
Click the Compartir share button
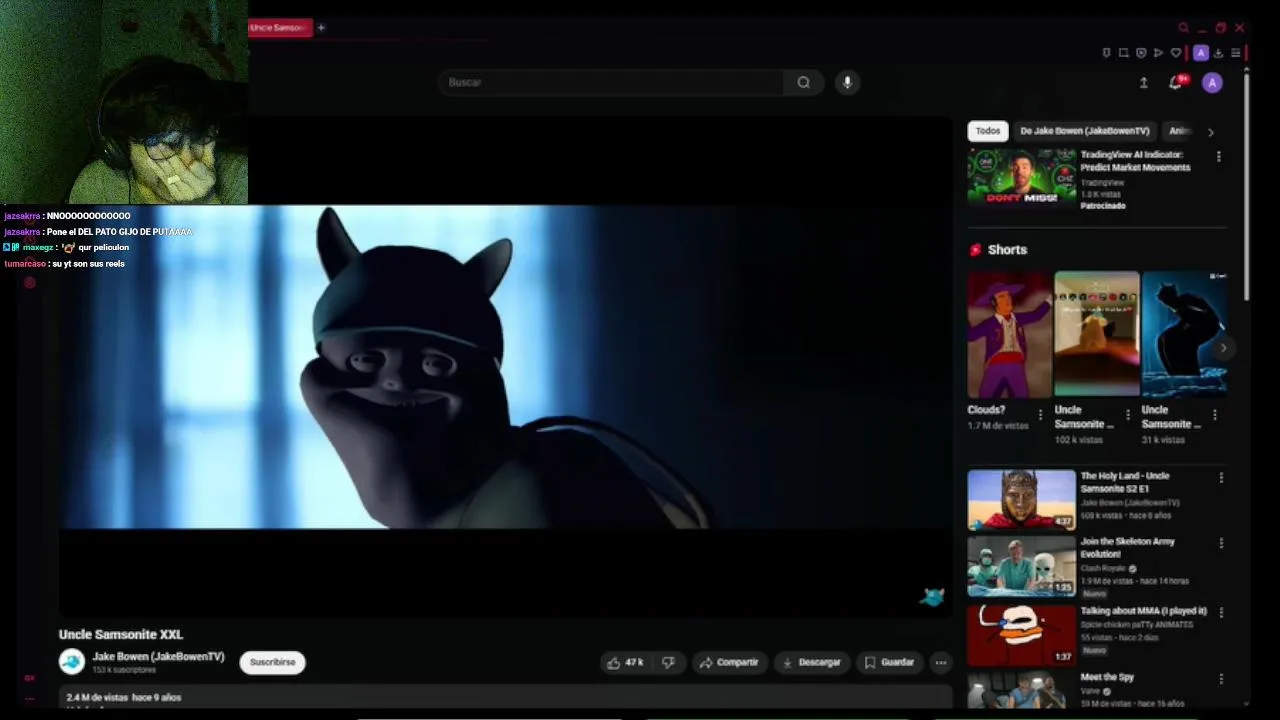click(729, 662)
